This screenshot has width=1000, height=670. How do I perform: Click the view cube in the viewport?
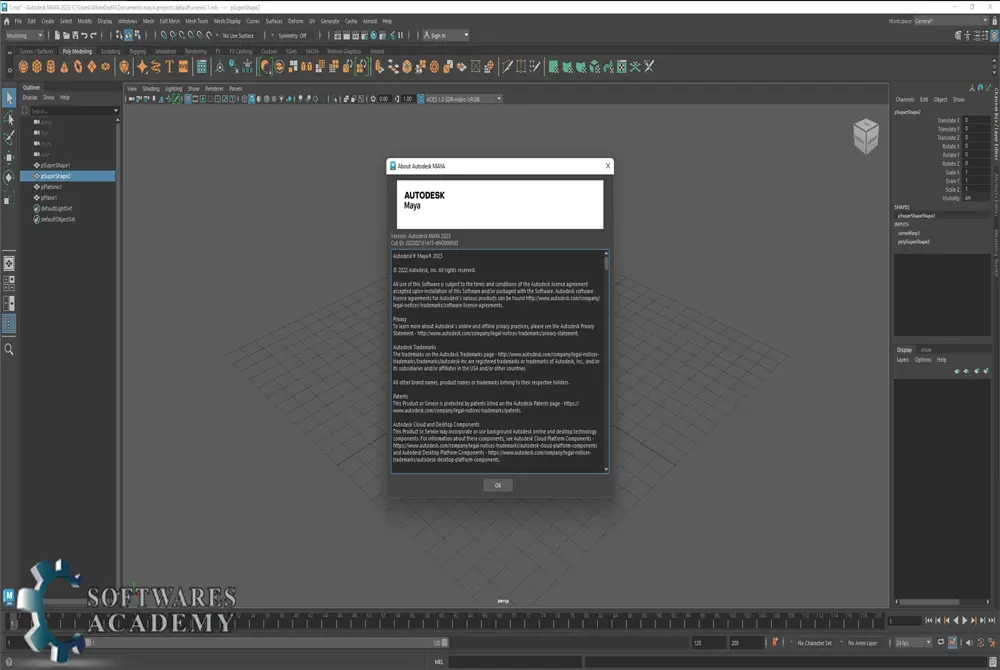865,135
